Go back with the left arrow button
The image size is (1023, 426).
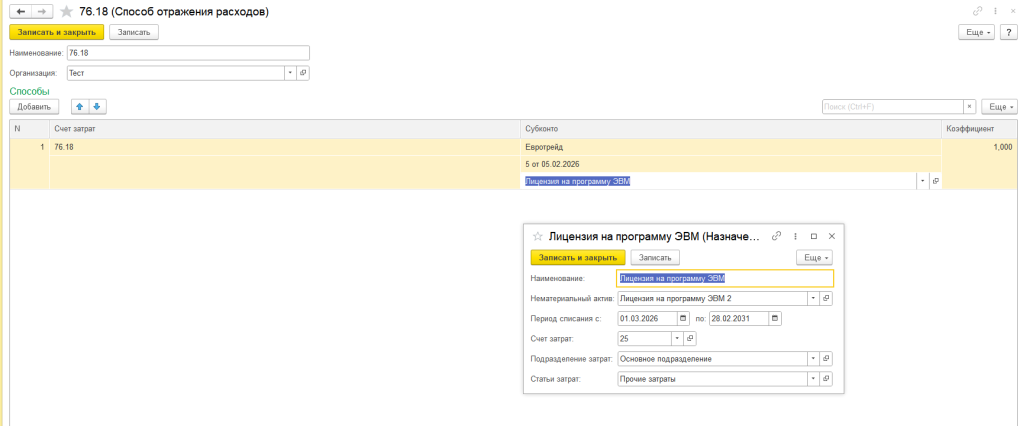(x=20, y=12)
